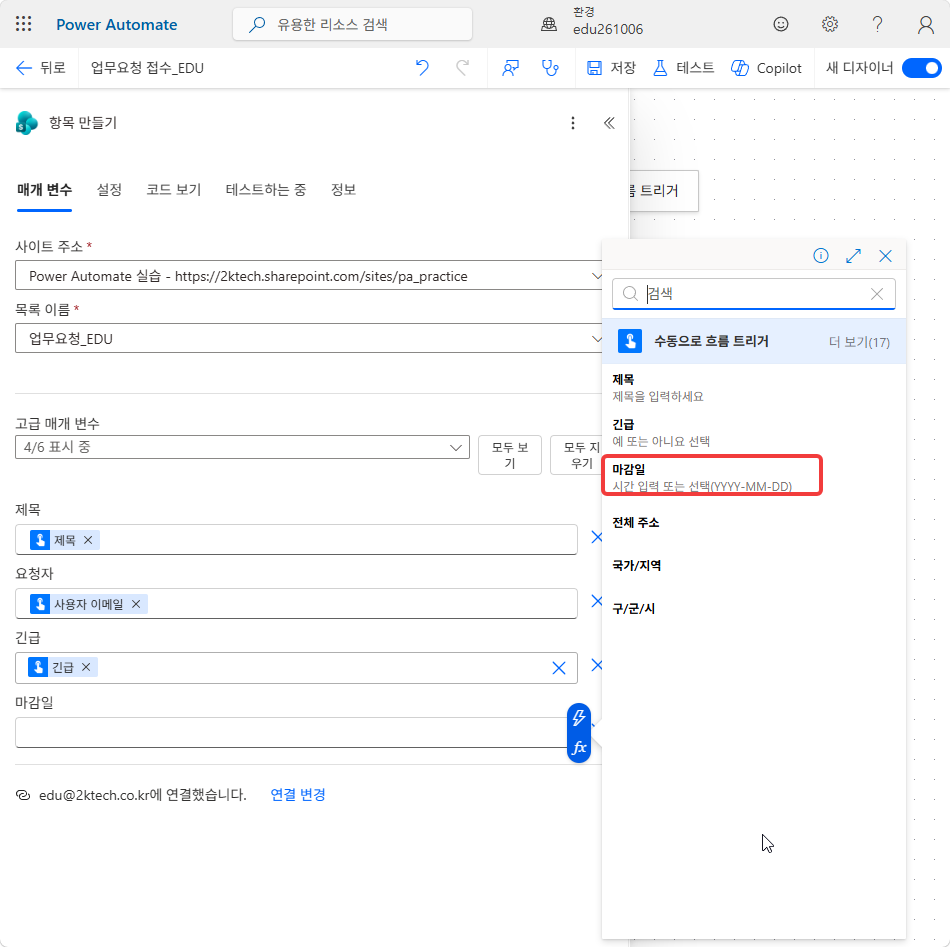Screen dimensions: 950x947
Task: Open the 고급 매개 변수 dropdown
Action: tap(242, 447)
